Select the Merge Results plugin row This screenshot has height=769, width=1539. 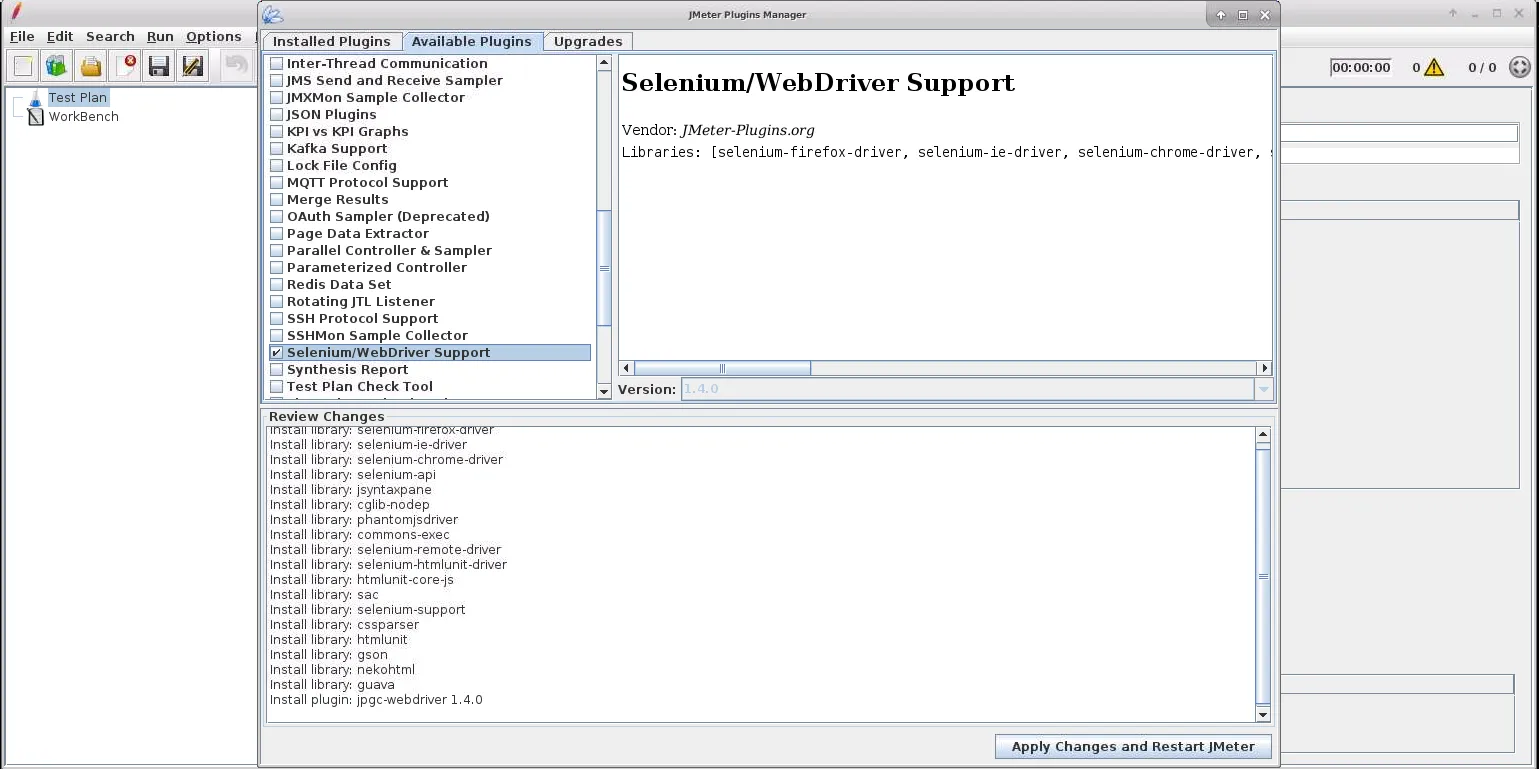click(430, 200)
